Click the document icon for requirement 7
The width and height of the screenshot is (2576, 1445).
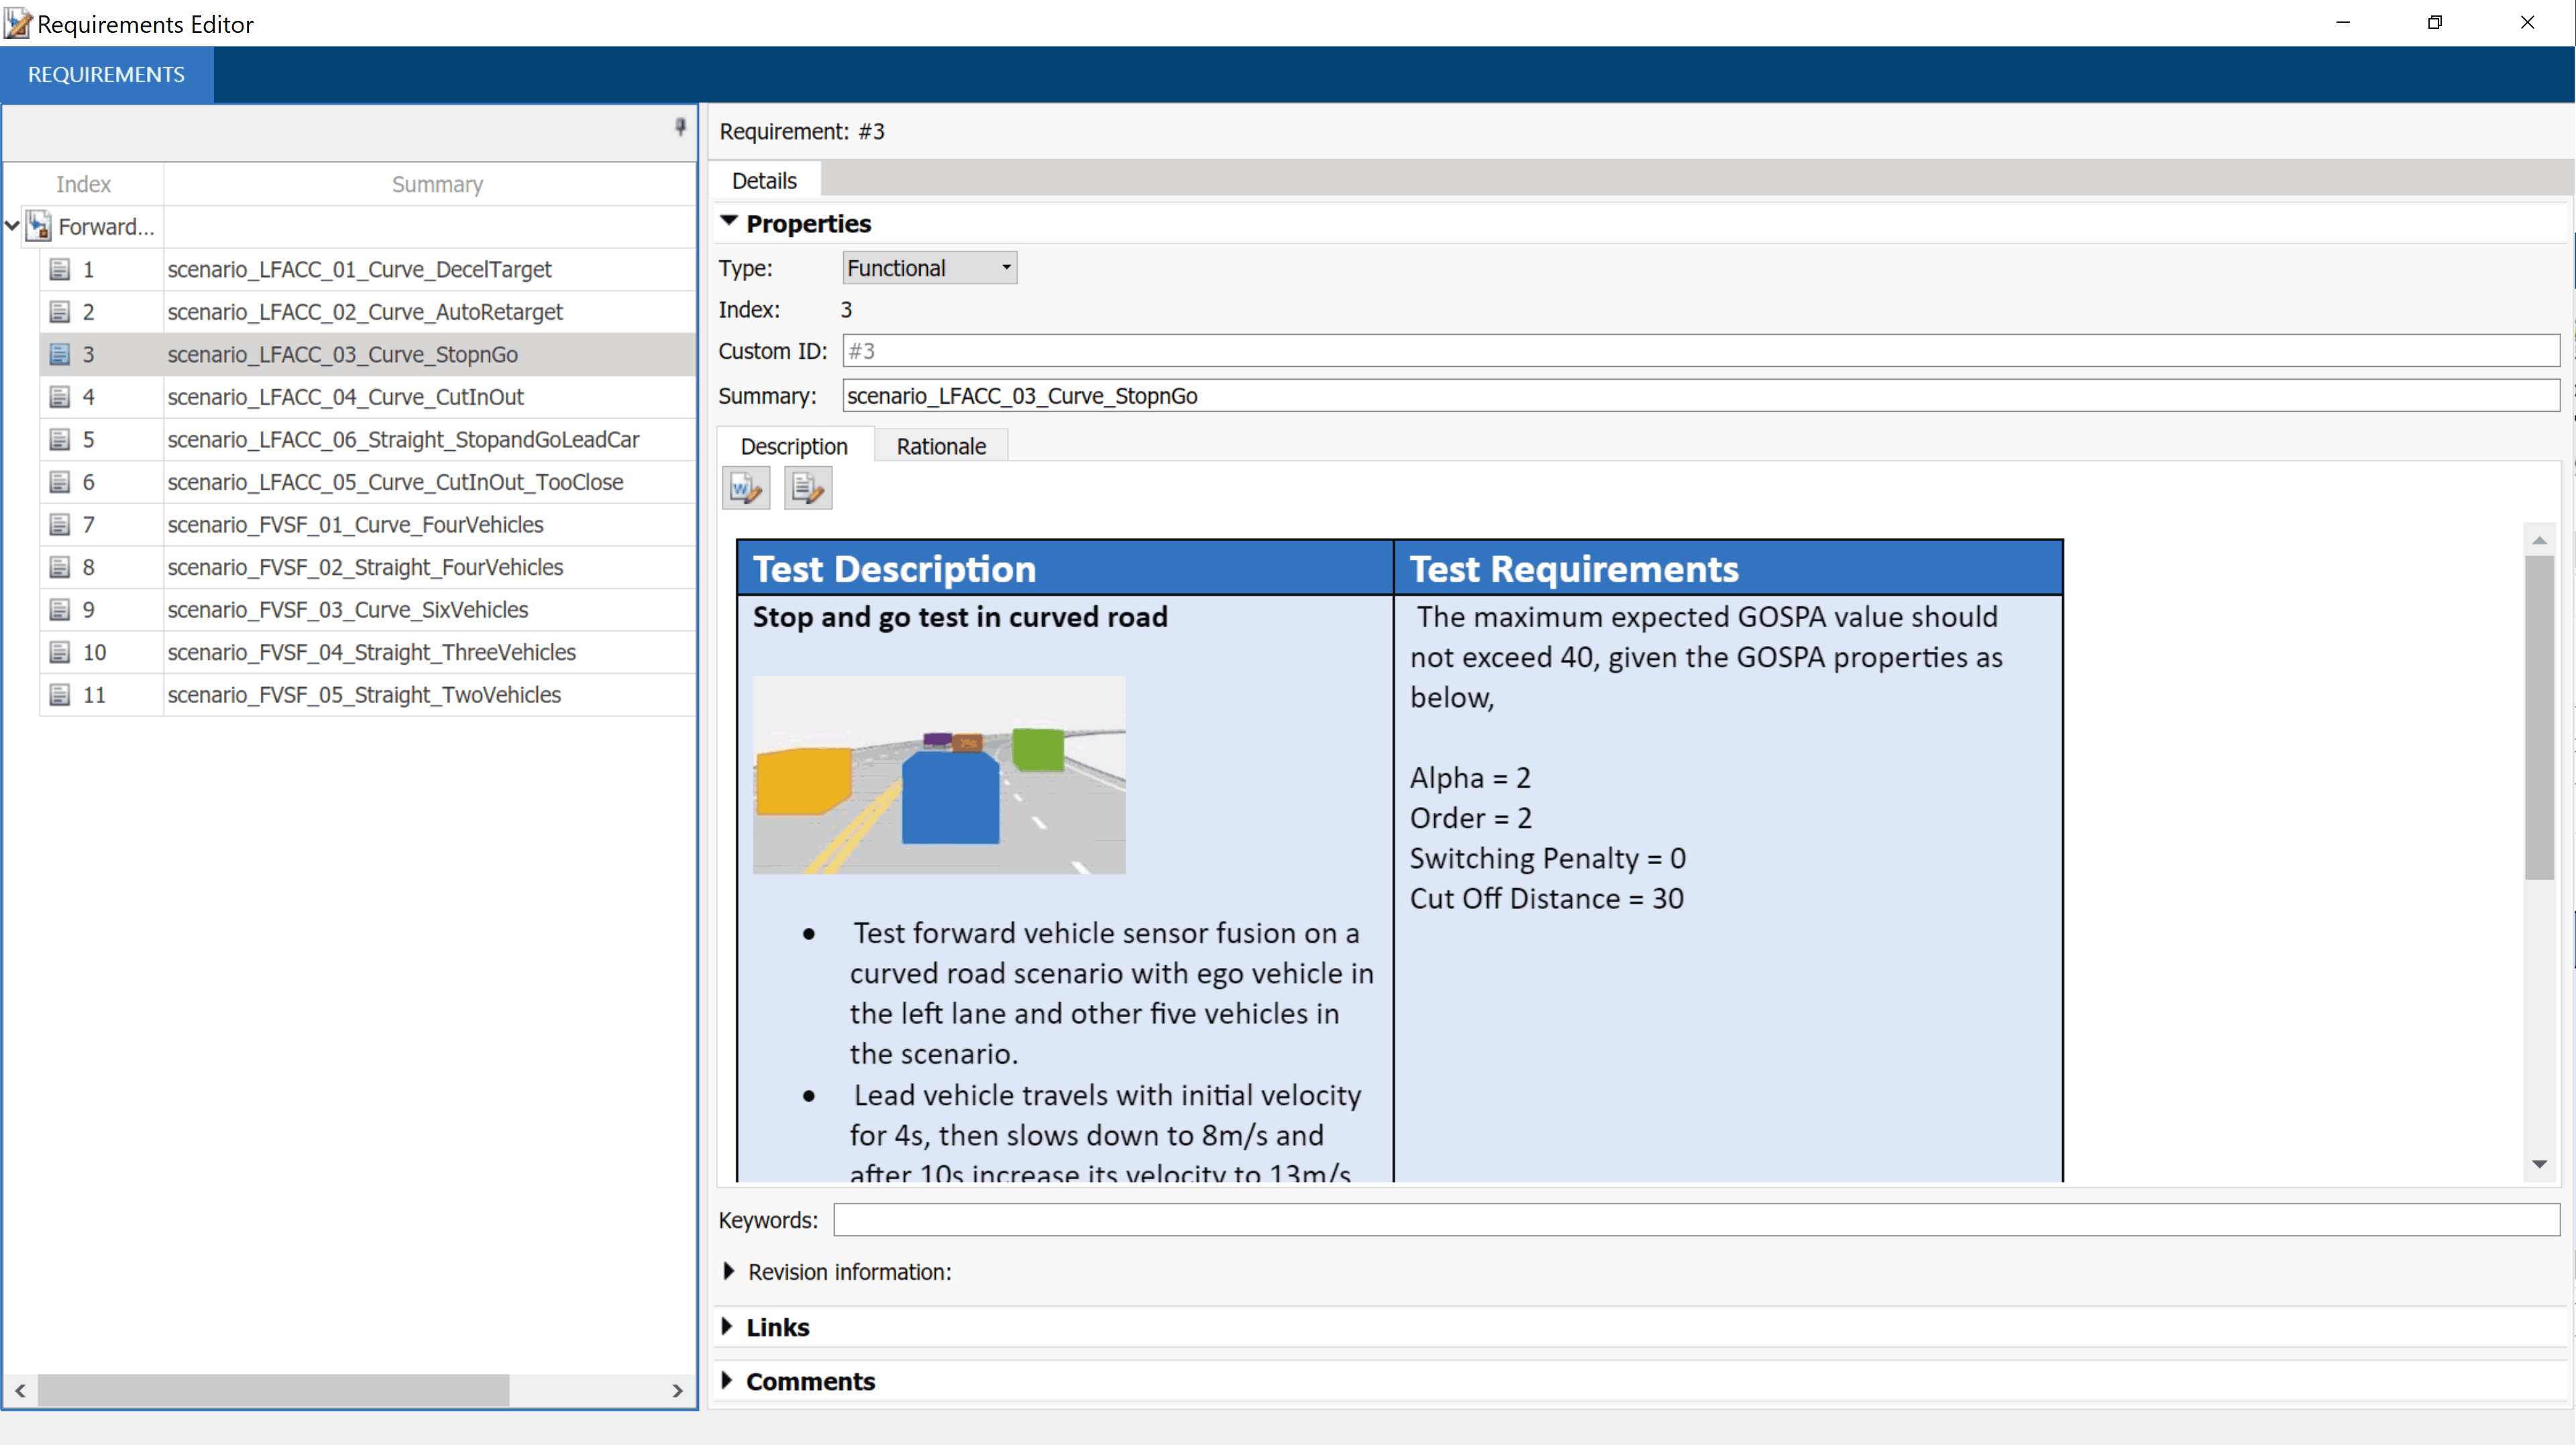point(60,524)
